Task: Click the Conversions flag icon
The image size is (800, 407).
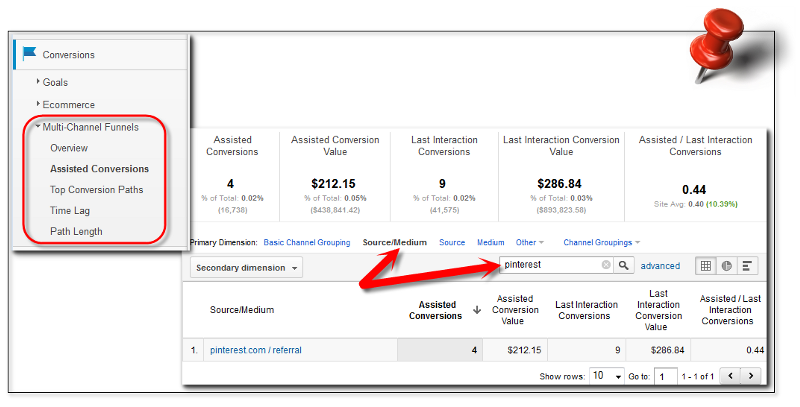Action: [30, 53]
